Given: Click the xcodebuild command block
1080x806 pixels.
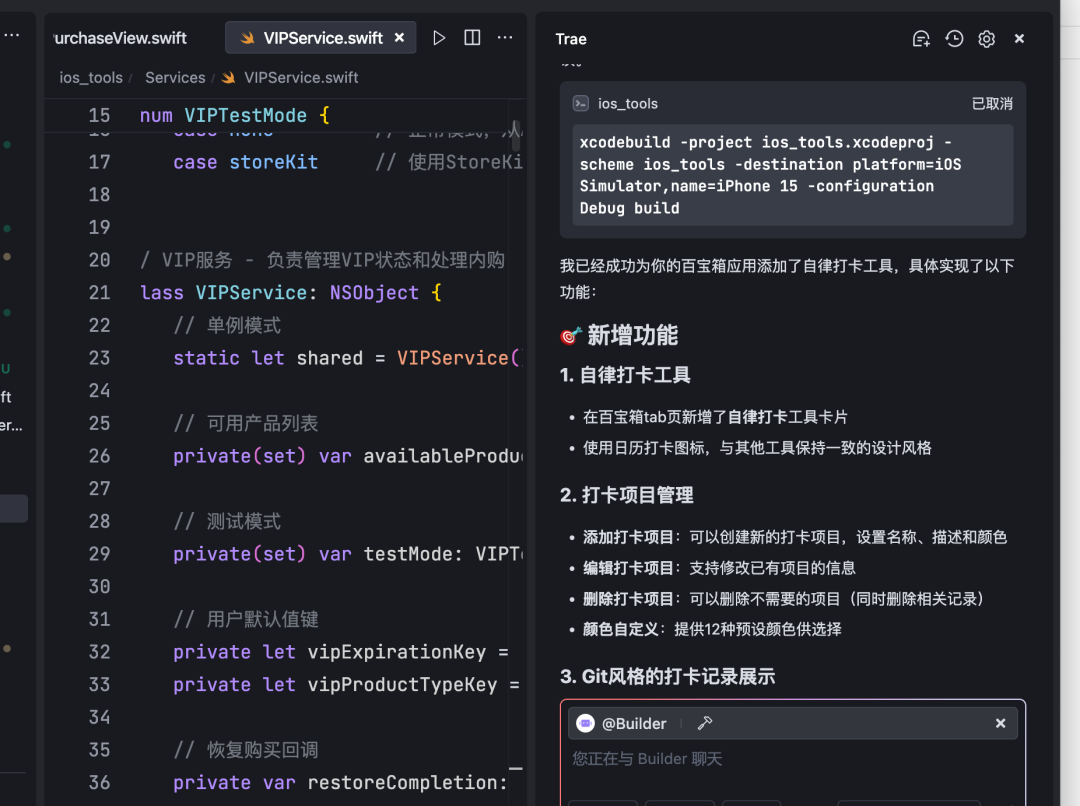Looking at the screenshot, I should (x=793, y=175).
